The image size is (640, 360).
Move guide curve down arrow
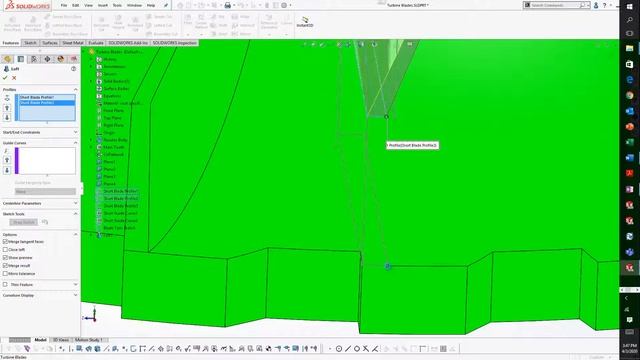point(7,170)
